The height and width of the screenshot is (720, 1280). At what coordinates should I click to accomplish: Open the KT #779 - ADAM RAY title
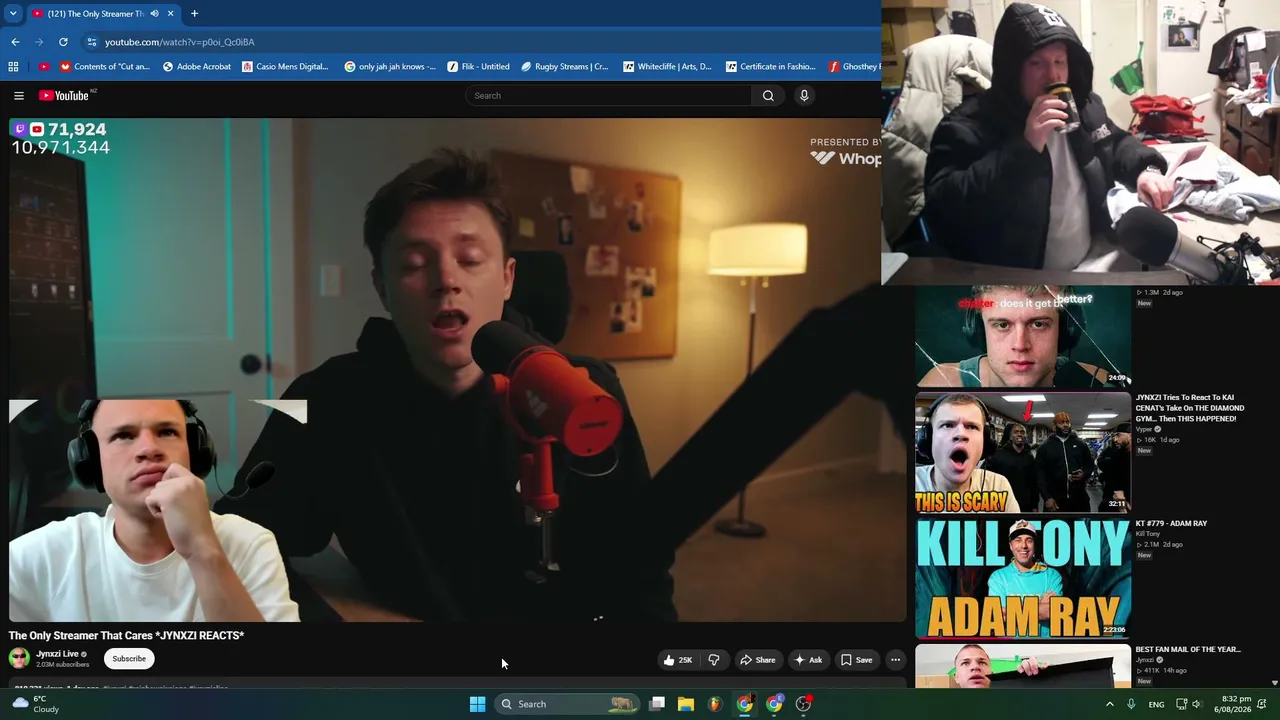1171,523
